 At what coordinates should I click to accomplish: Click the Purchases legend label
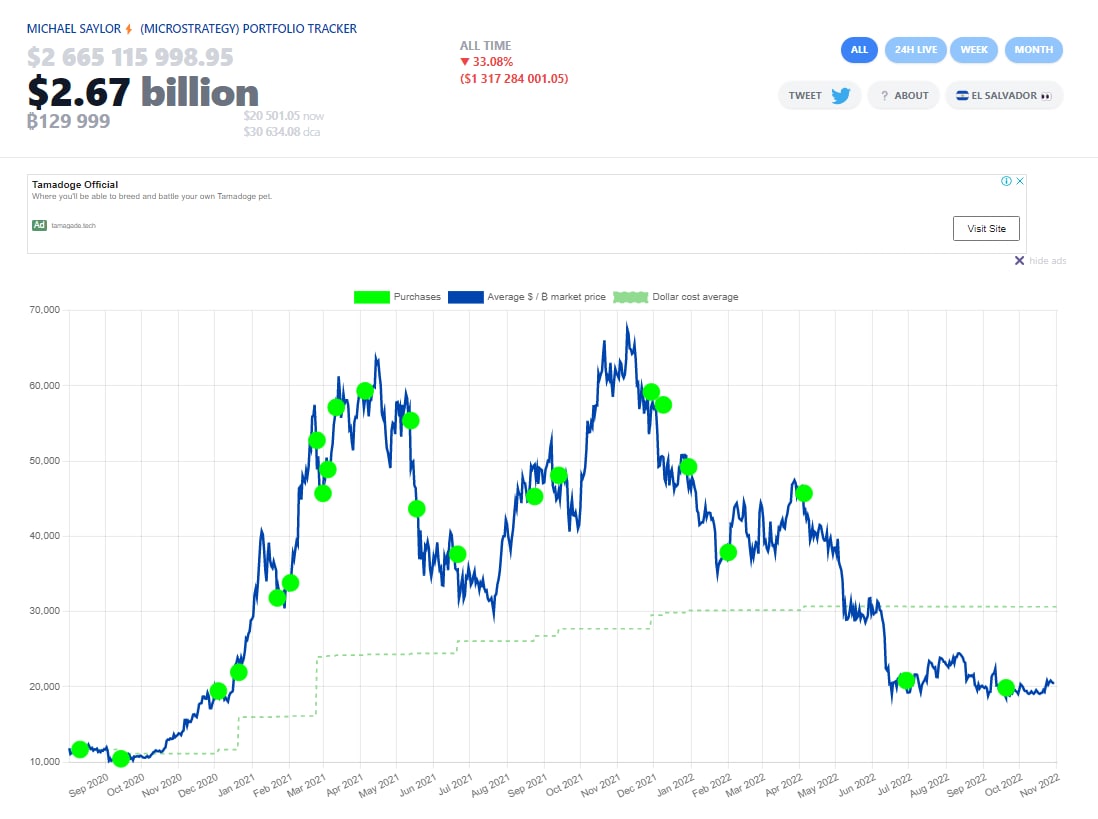point(417,297)
